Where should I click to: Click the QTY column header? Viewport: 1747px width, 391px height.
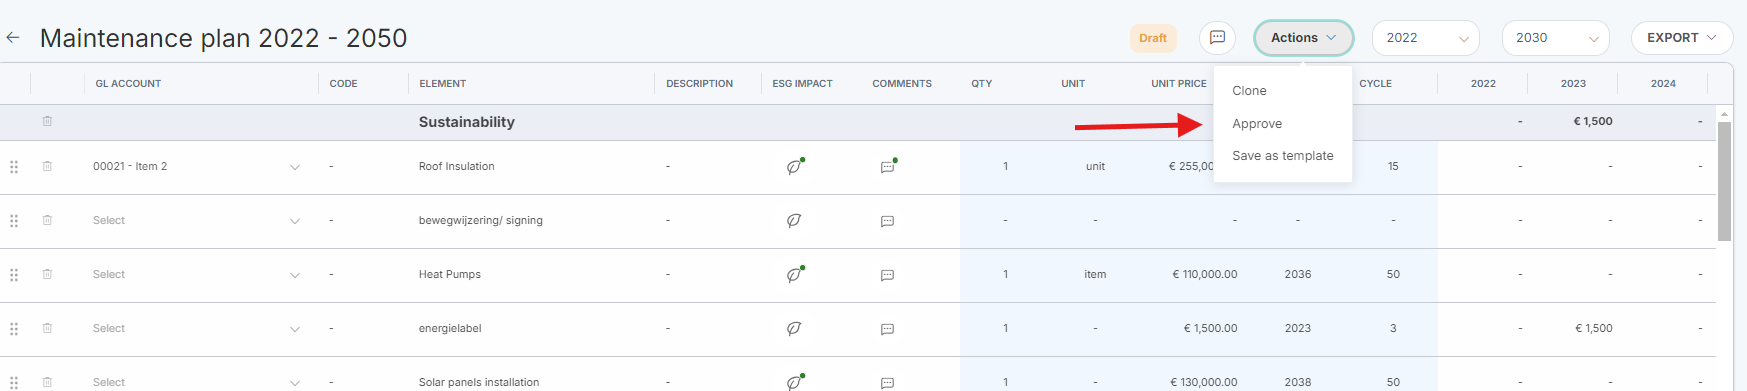pos(981,84)
